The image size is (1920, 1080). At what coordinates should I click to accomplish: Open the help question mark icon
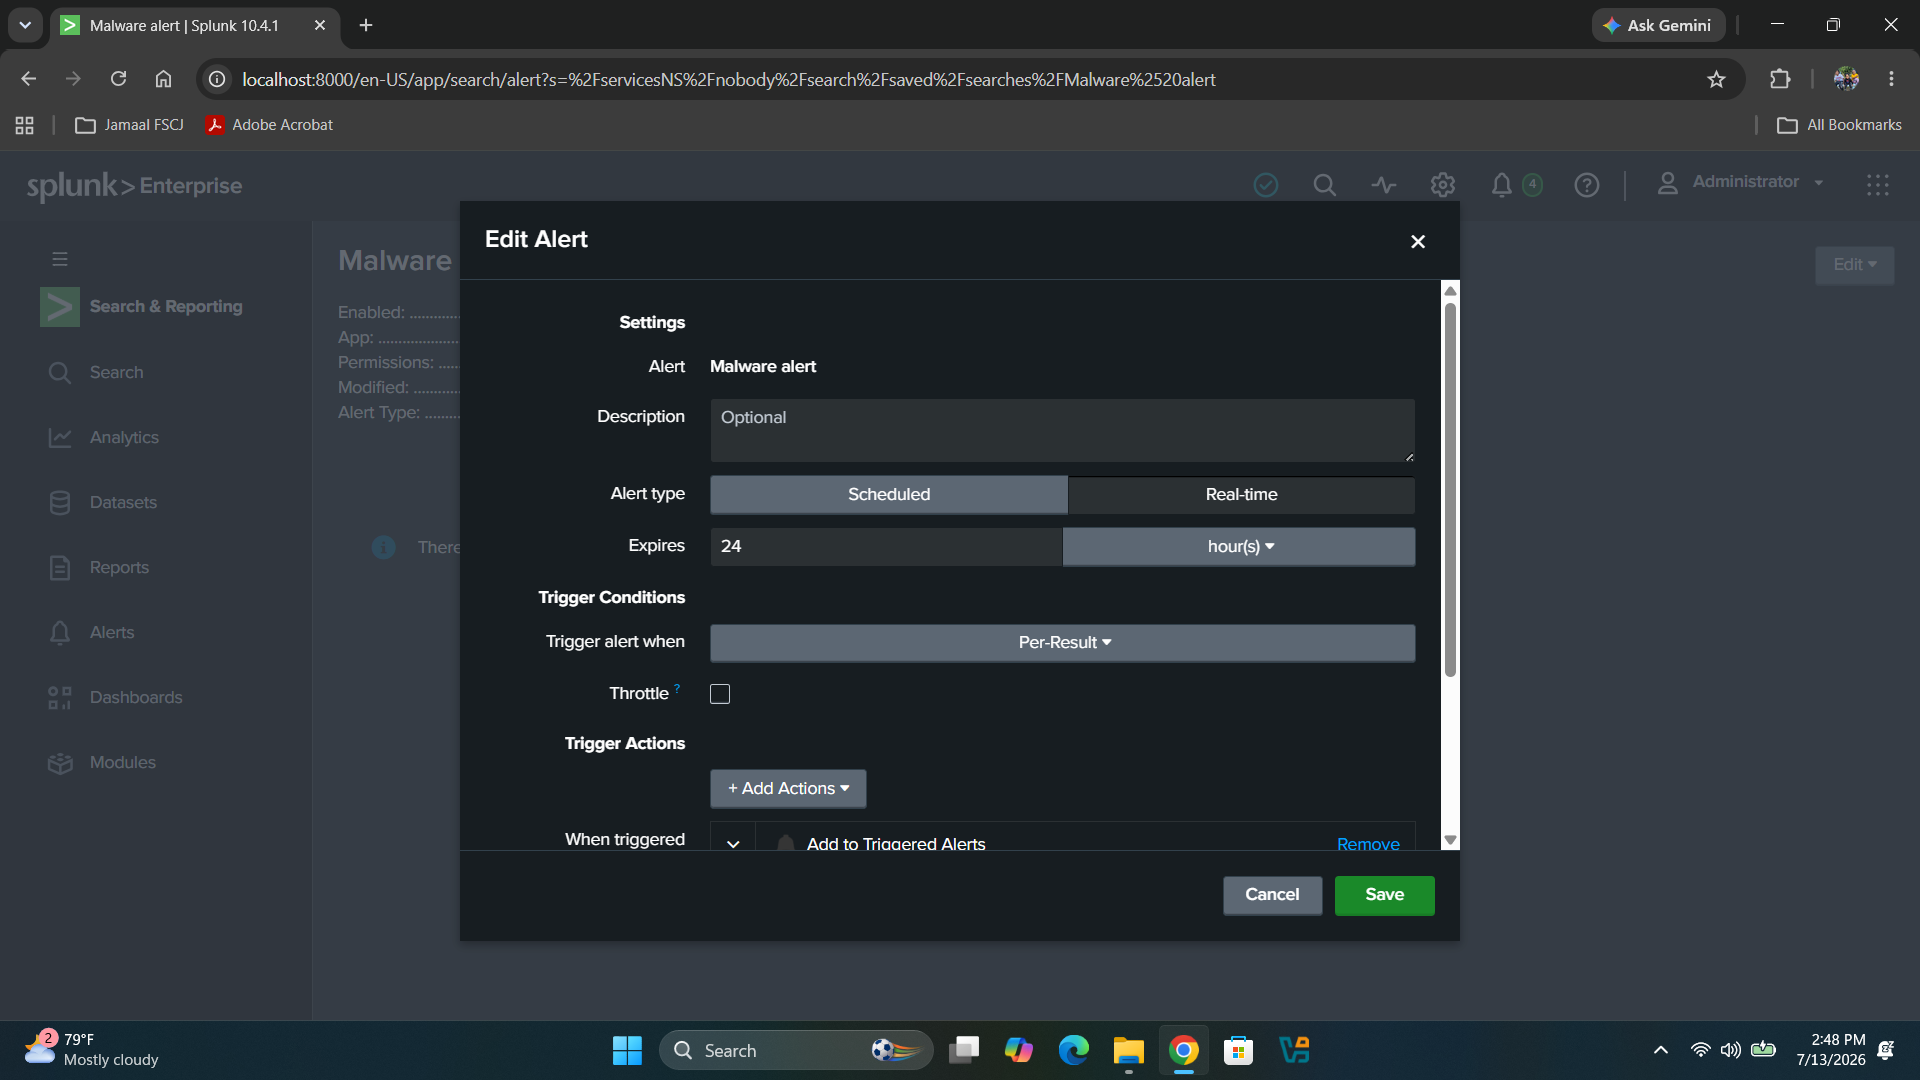tap(1586, 185)
